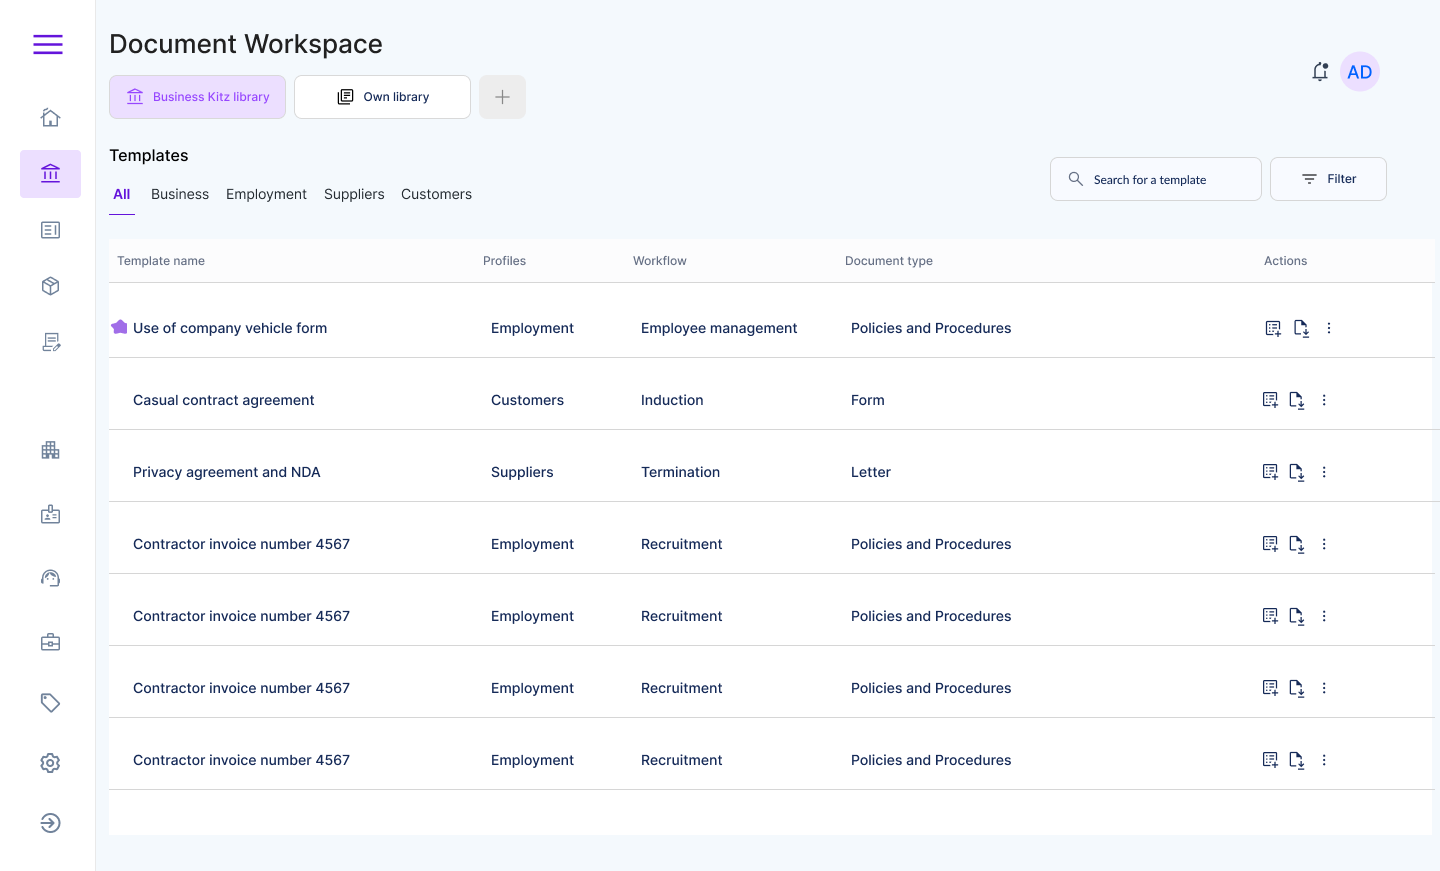This screenshot has height=871, width=1440.
Task: Open the kebab menu for Casual contract agreement
Action: (x=1323, y=399)
